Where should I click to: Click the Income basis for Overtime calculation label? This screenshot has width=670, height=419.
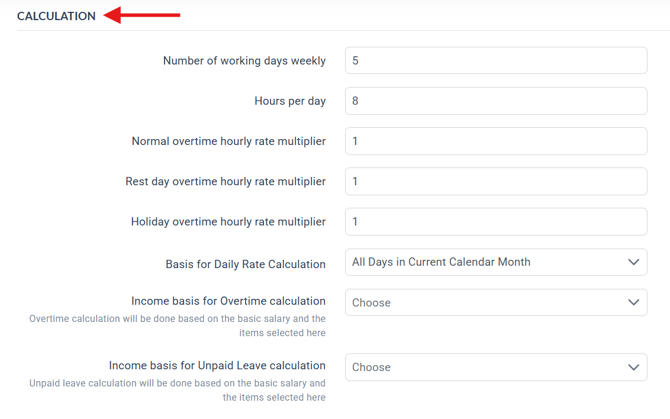tap(228, 301)
